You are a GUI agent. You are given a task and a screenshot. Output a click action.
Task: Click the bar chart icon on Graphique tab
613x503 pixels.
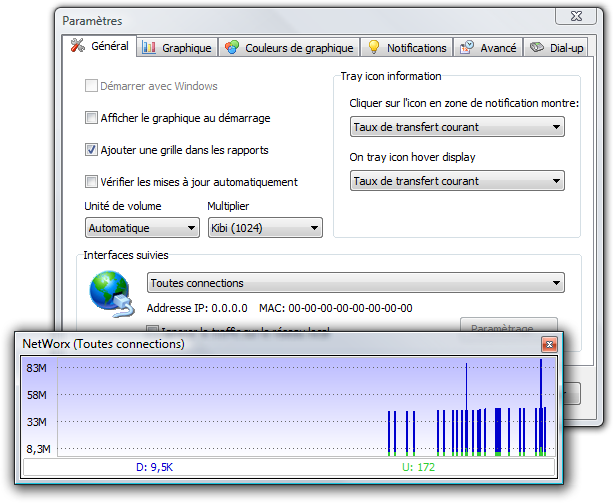coord(149,48)
